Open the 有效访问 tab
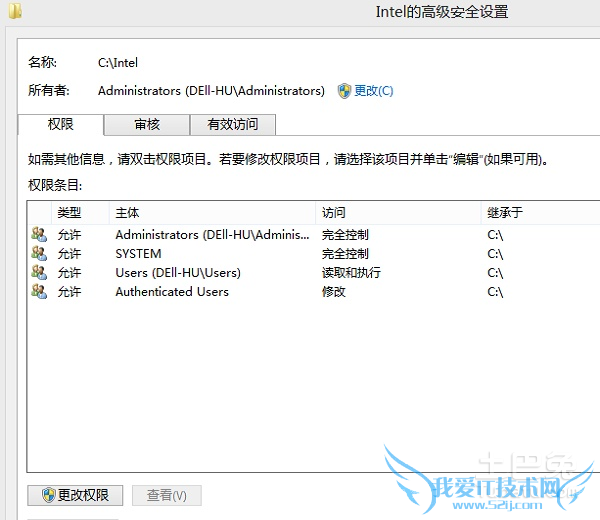 point(233,124)
